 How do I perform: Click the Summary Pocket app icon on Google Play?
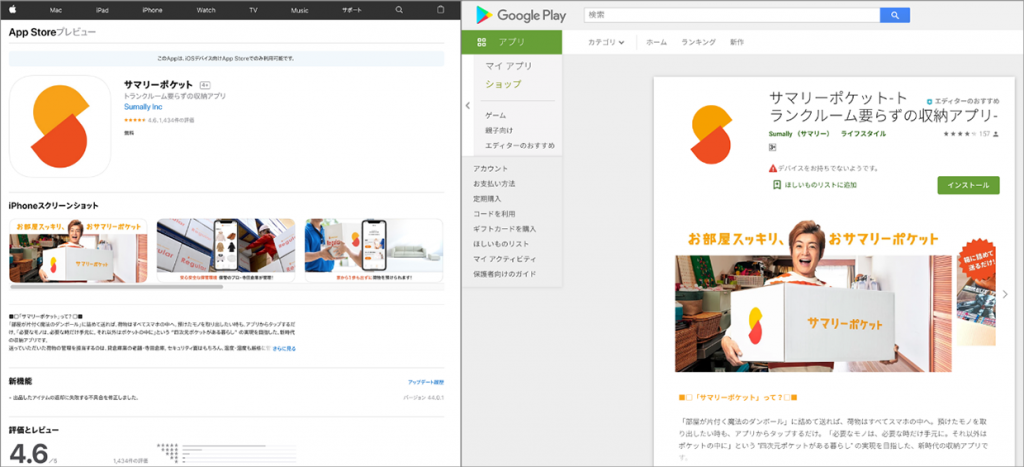711,133
